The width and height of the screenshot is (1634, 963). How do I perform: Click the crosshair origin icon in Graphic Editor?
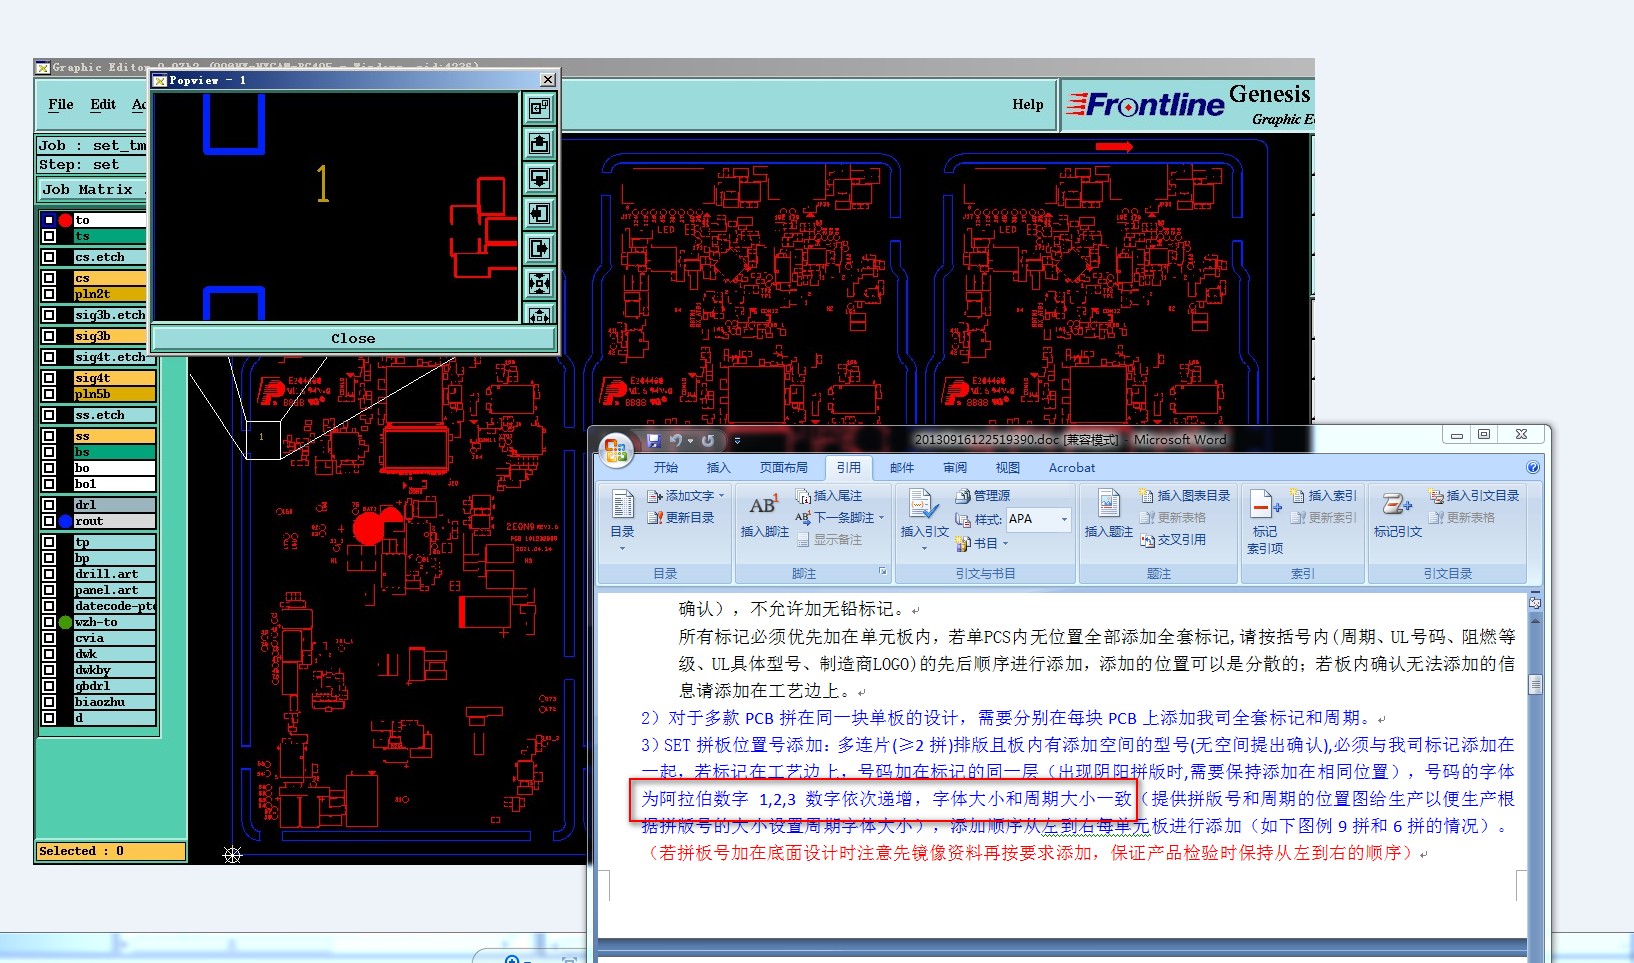pos(232,855)
